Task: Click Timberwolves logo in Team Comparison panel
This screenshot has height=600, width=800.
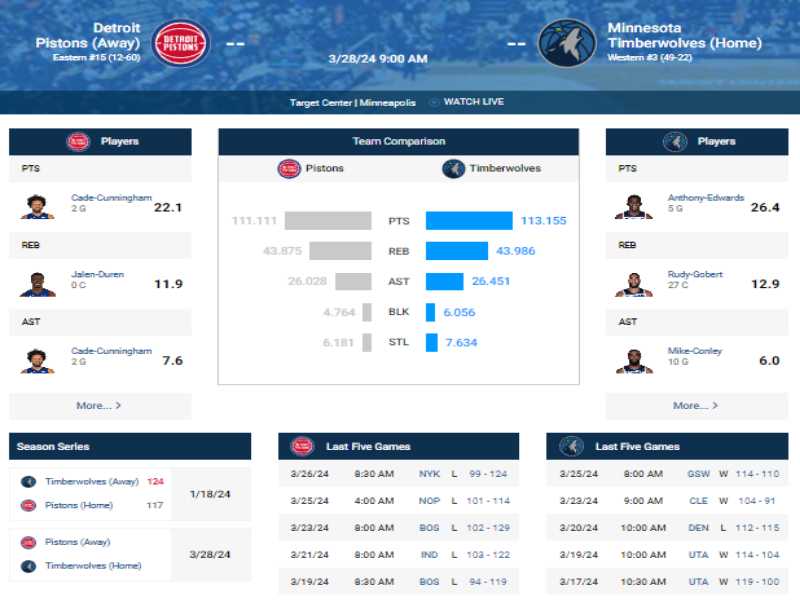Action: coord(454,168)
